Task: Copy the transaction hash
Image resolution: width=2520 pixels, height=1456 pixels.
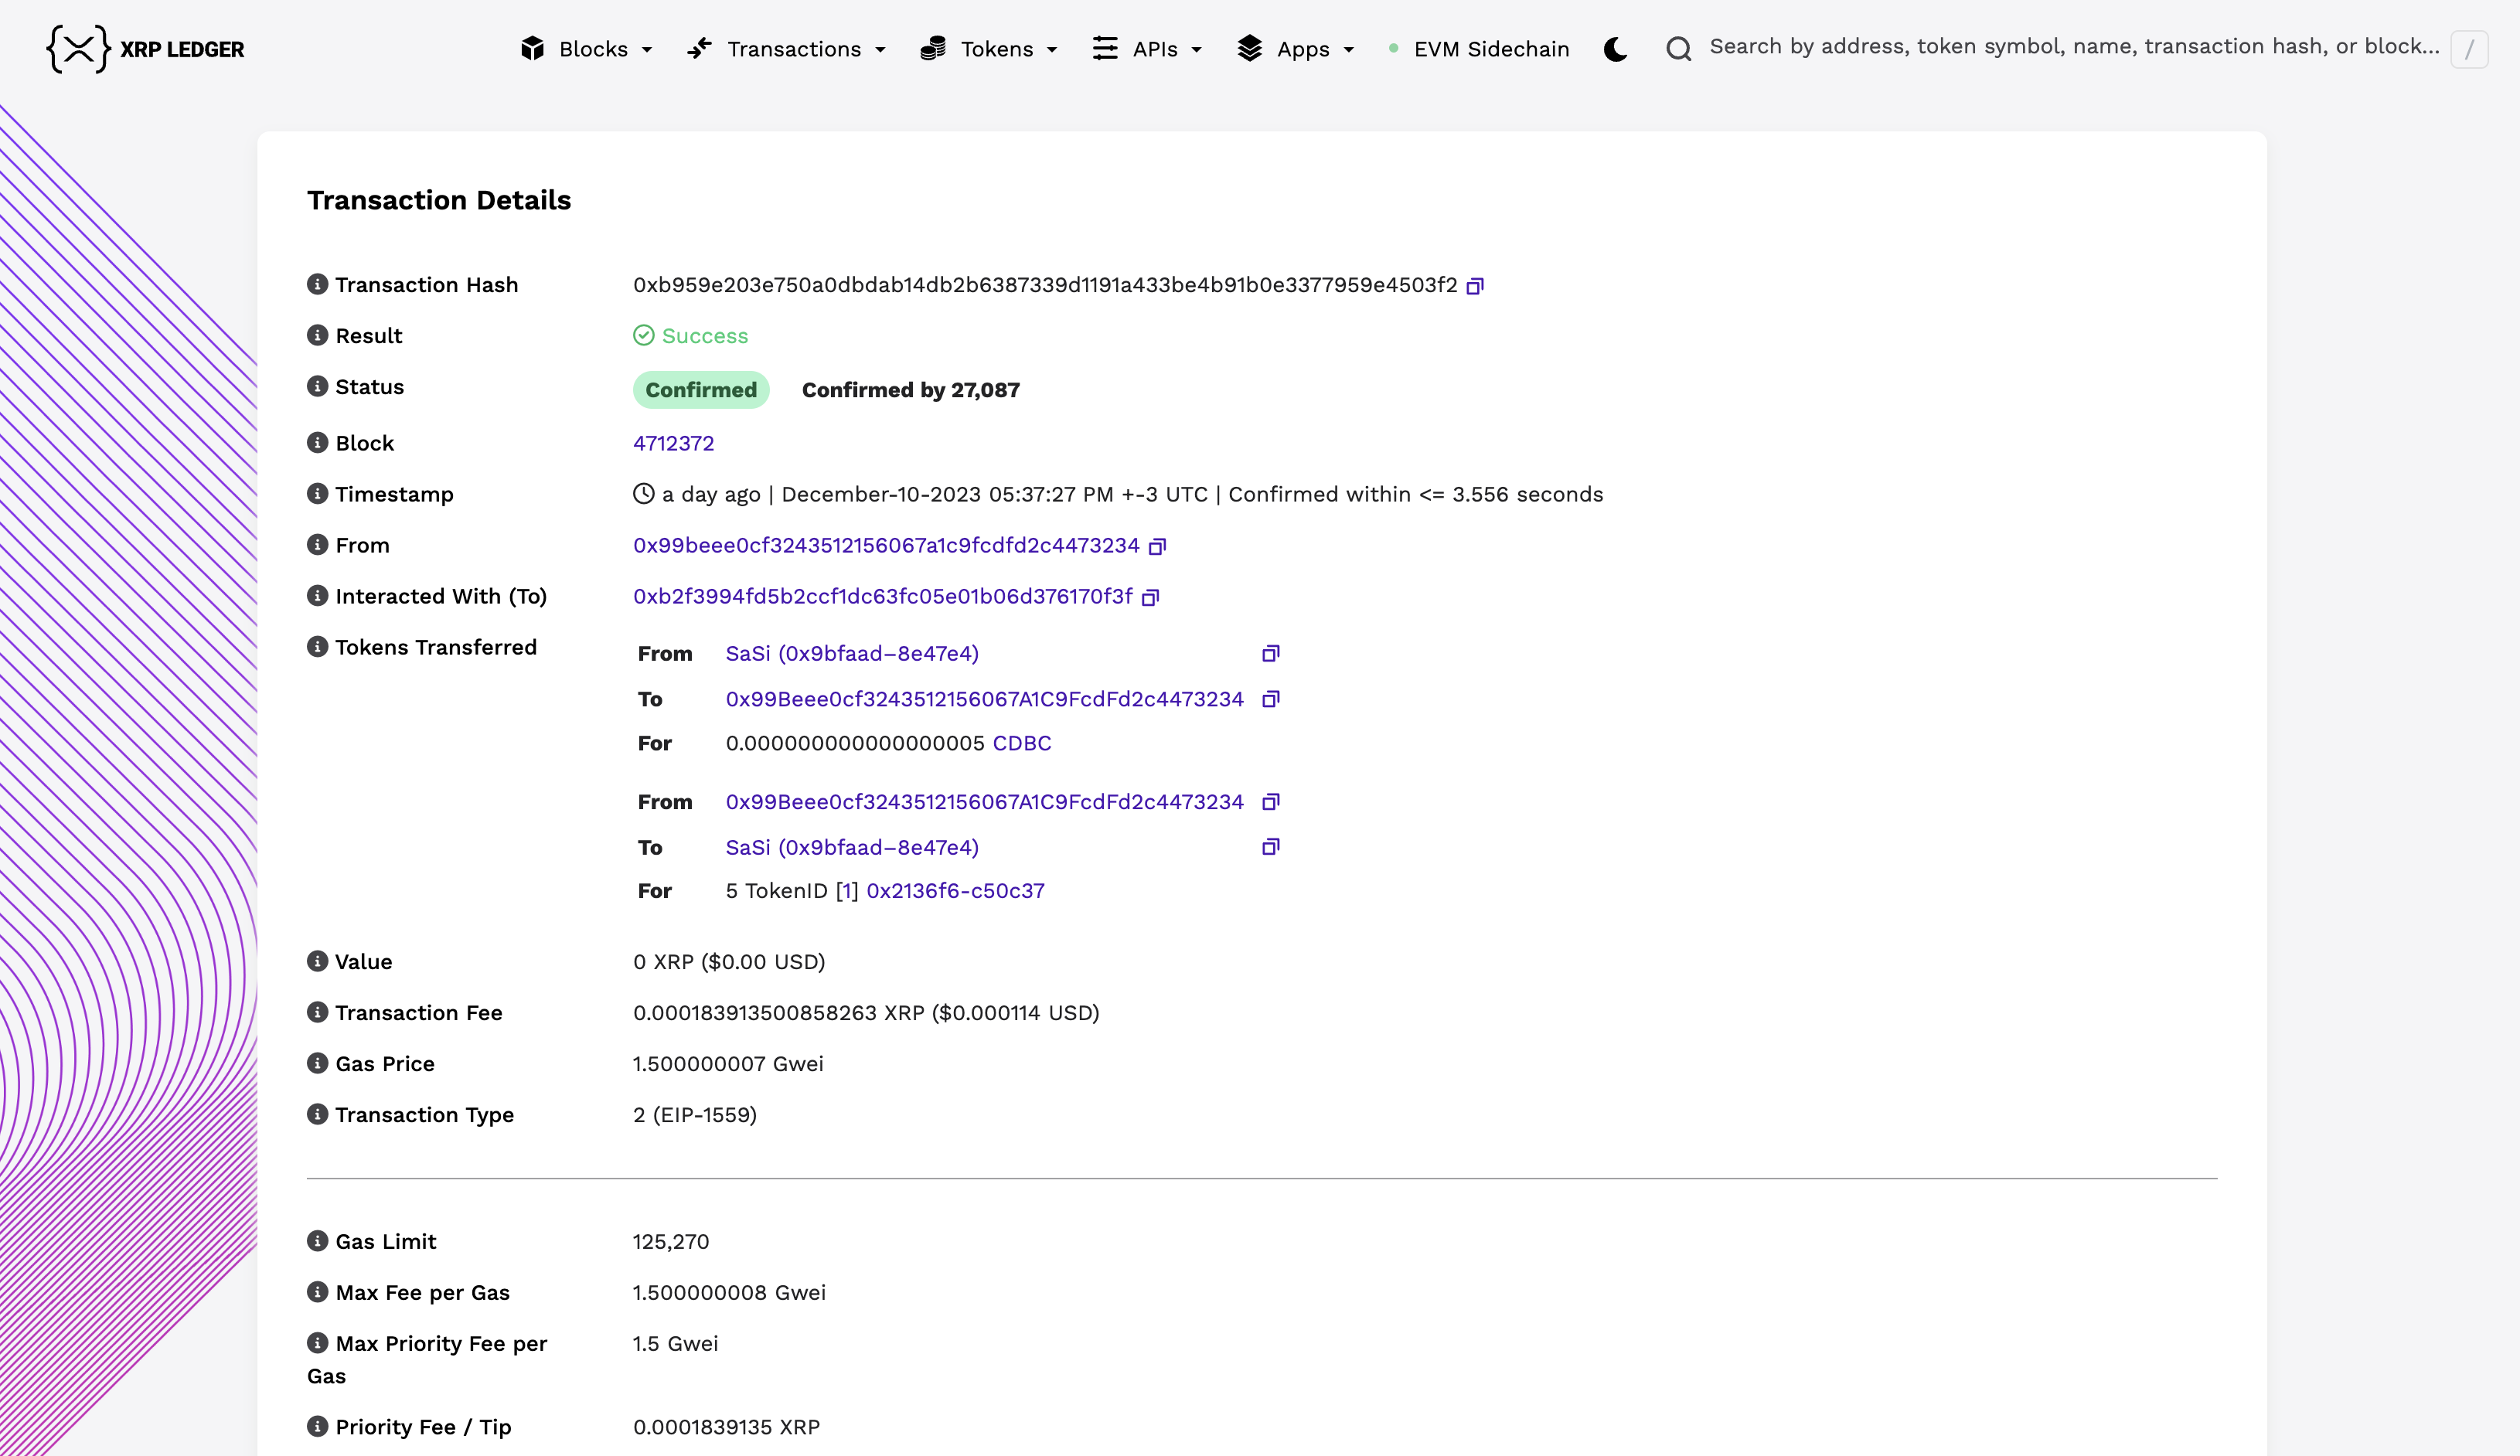Action: [1475, 286]
